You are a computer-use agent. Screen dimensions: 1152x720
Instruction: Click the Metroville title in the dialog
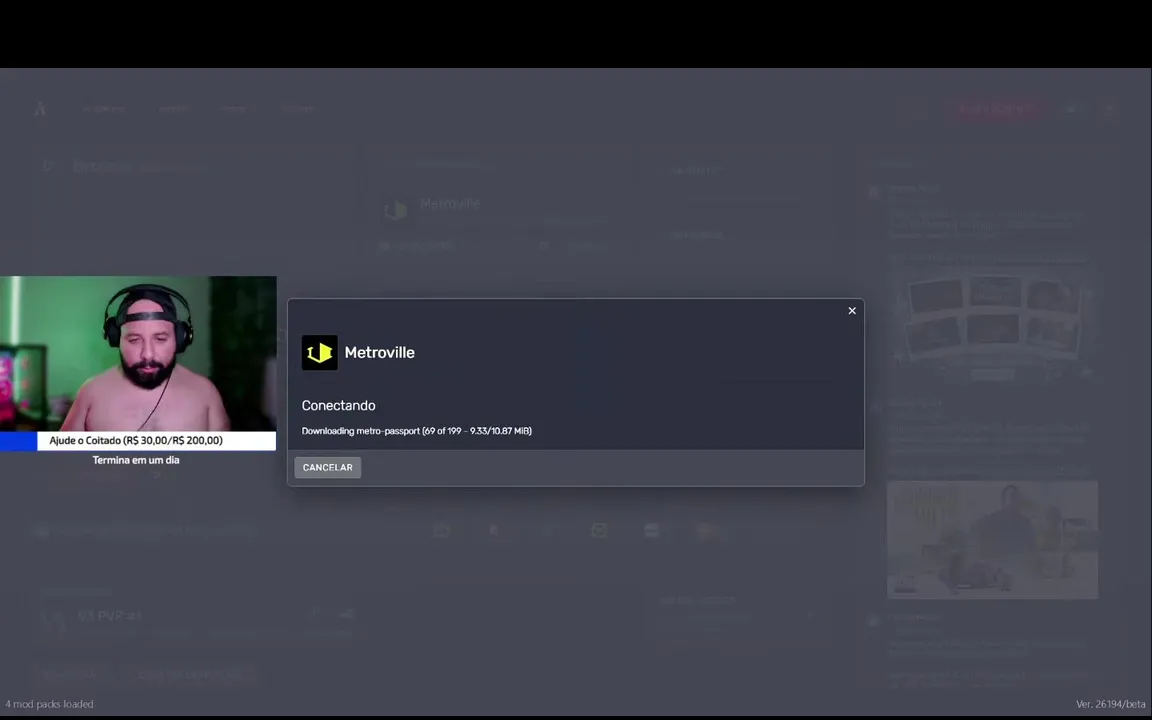click(379, 353)
